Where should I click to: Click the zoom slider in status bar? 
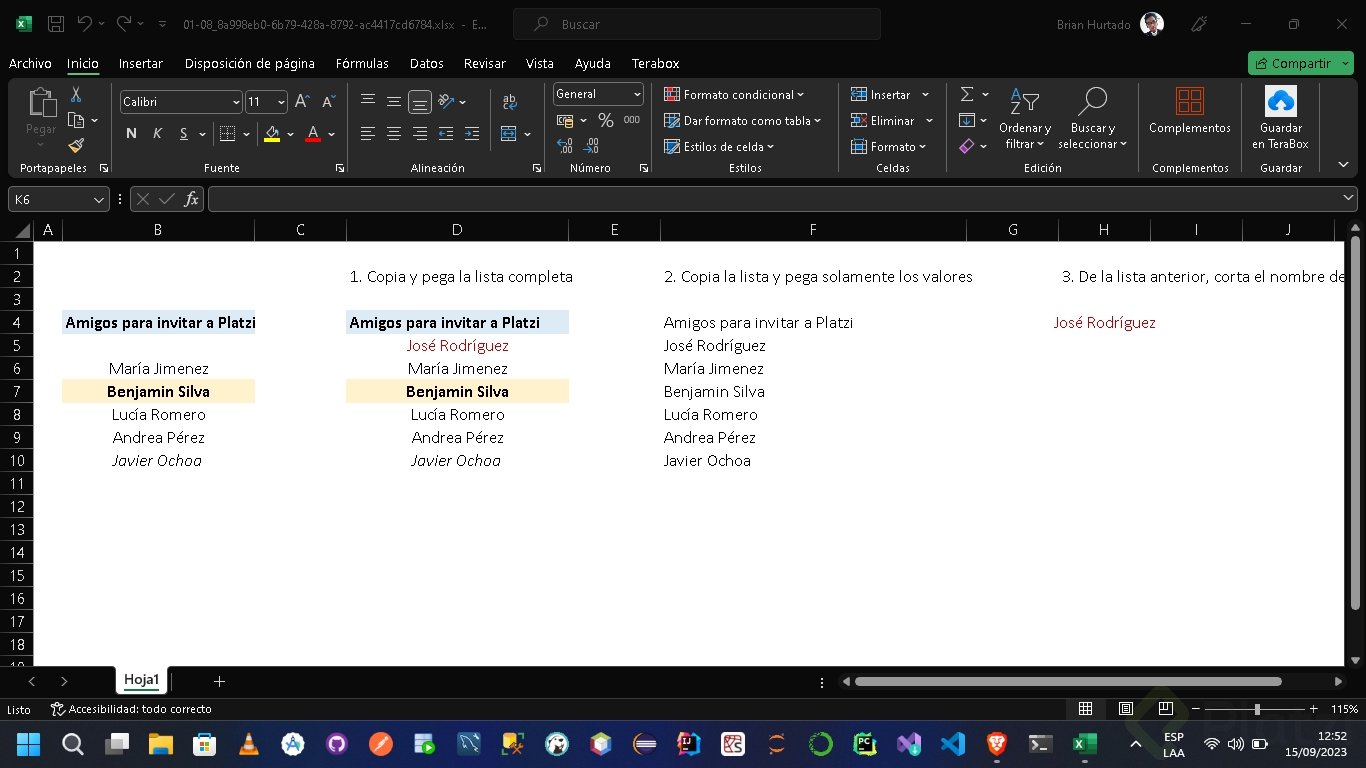pyautogui.click(x=1257, y=709)
